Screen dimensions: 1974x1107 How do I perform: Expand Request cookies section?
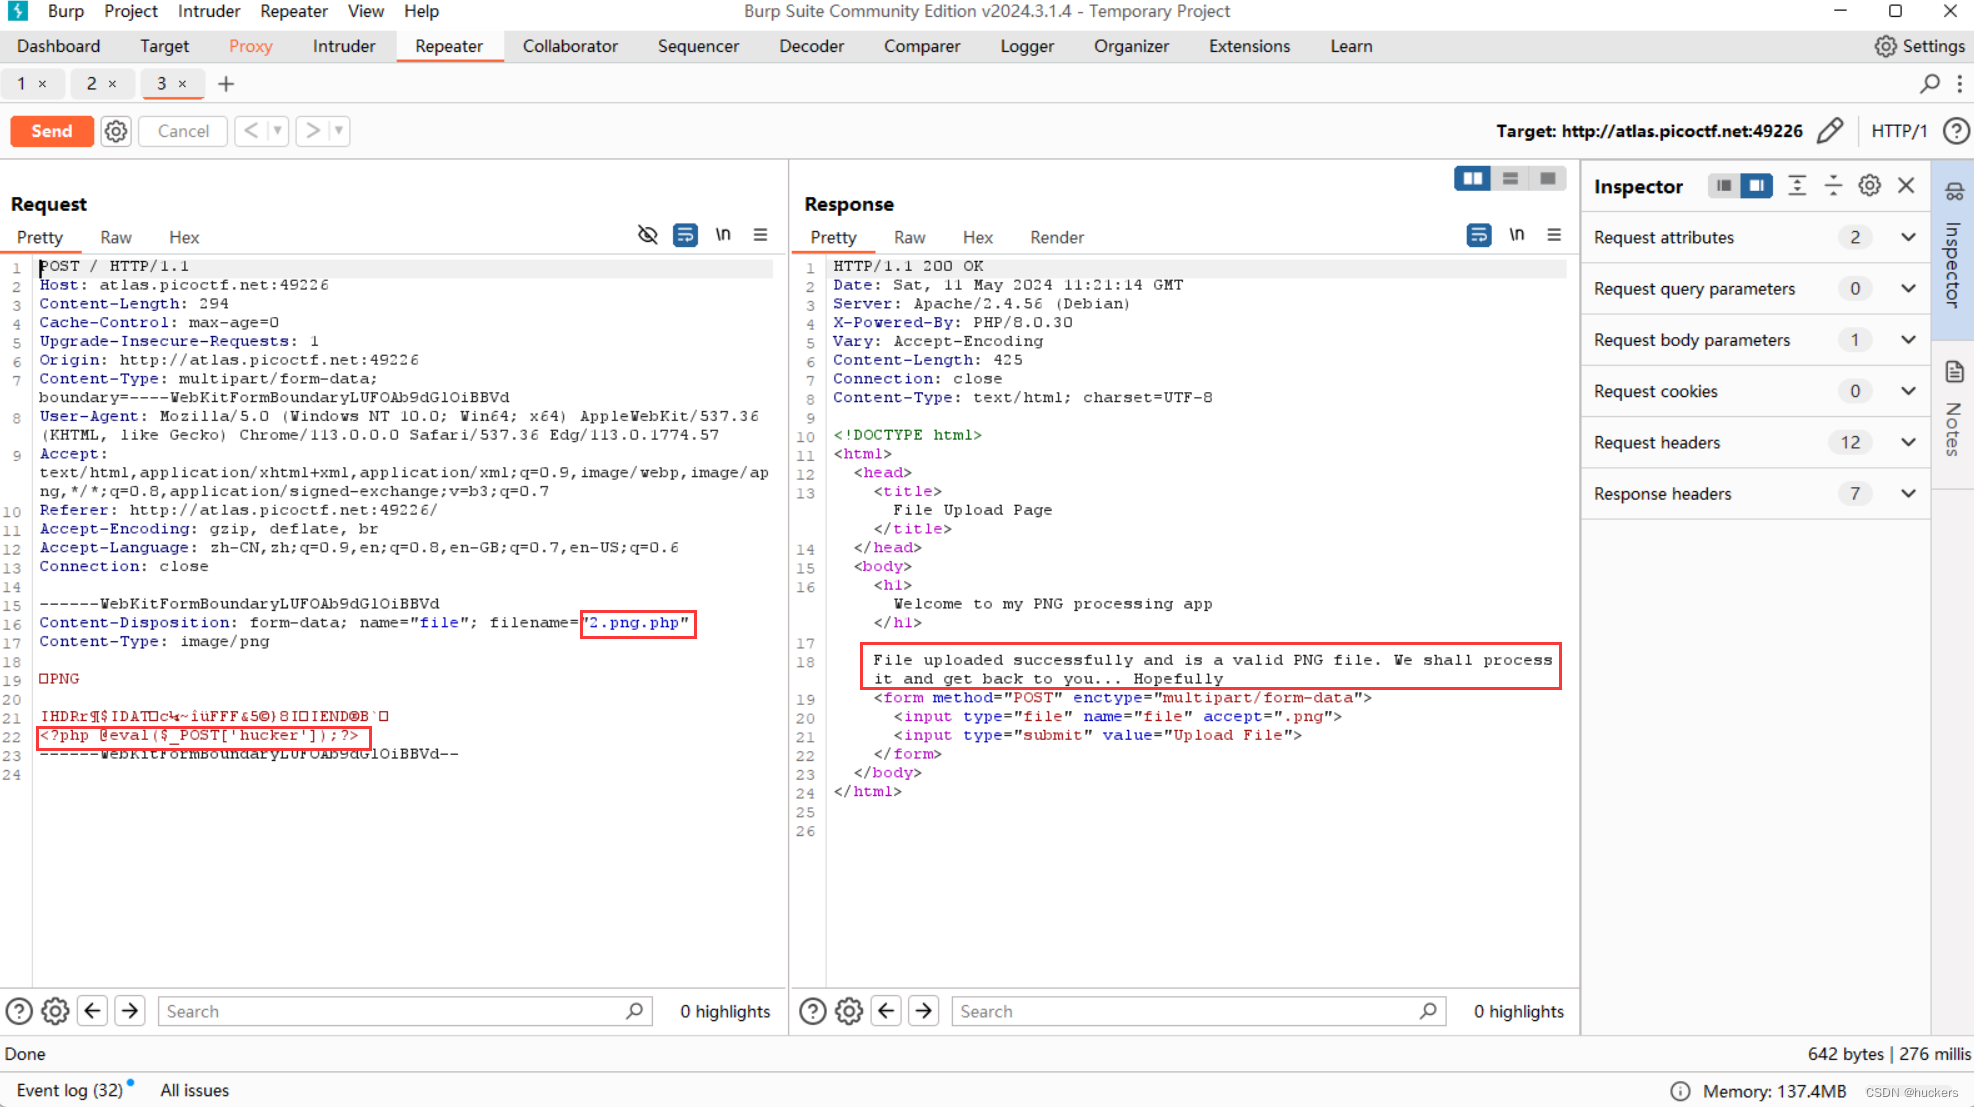point(1908,390)
